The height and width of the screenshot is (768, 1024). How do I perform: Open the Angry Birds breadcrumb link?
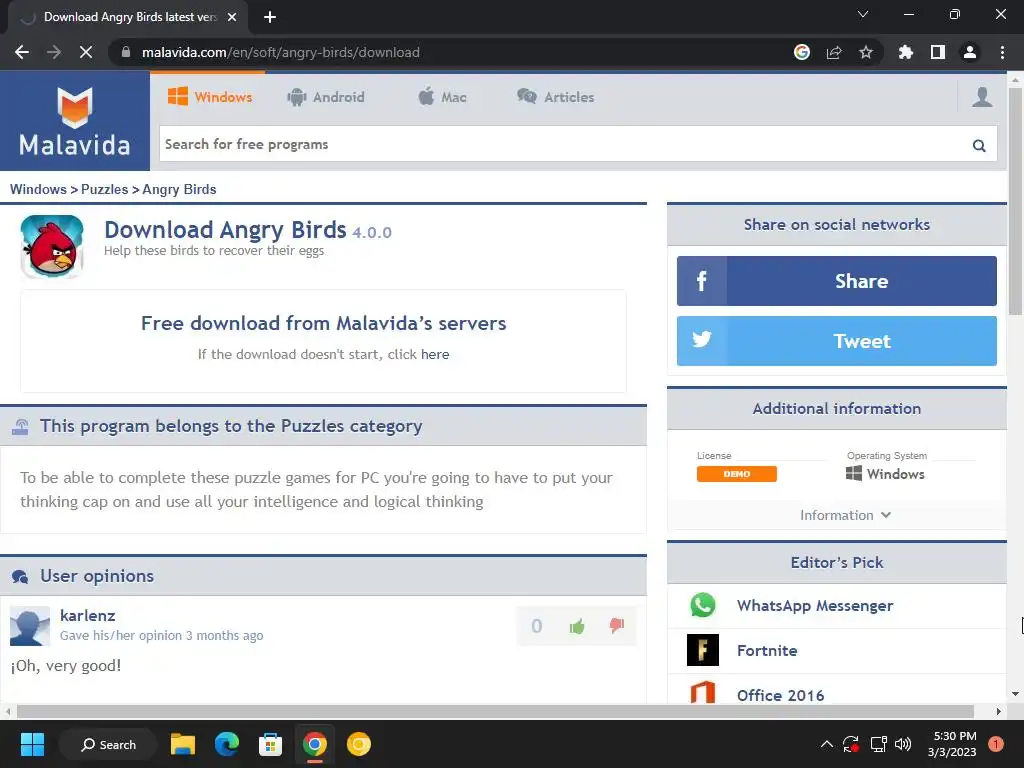coord(179,189)
